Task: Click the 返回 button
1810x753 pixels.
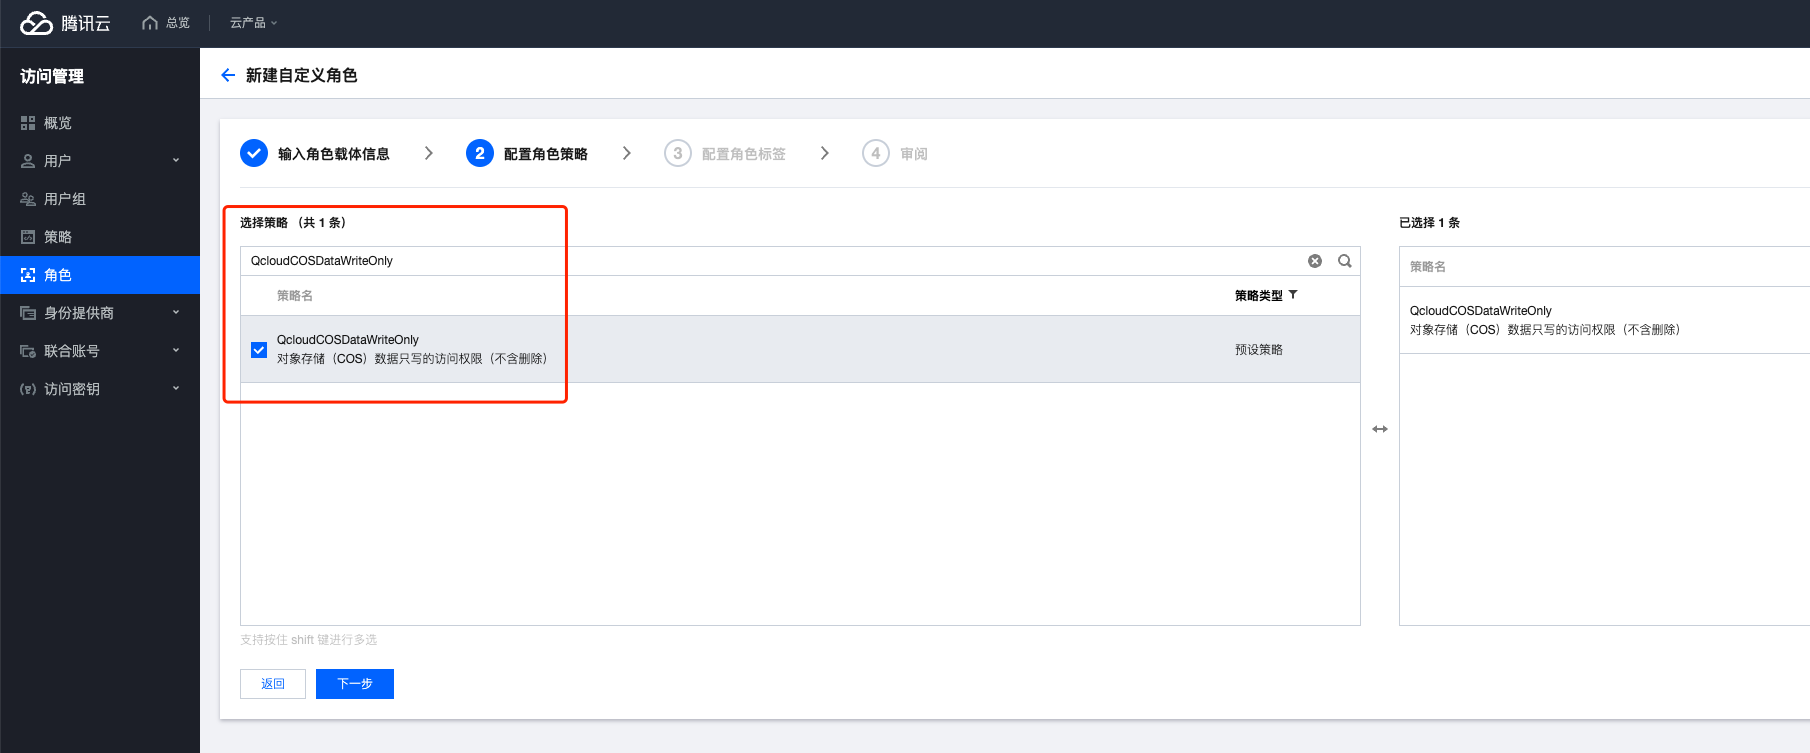Action: [x=273, y=684]
